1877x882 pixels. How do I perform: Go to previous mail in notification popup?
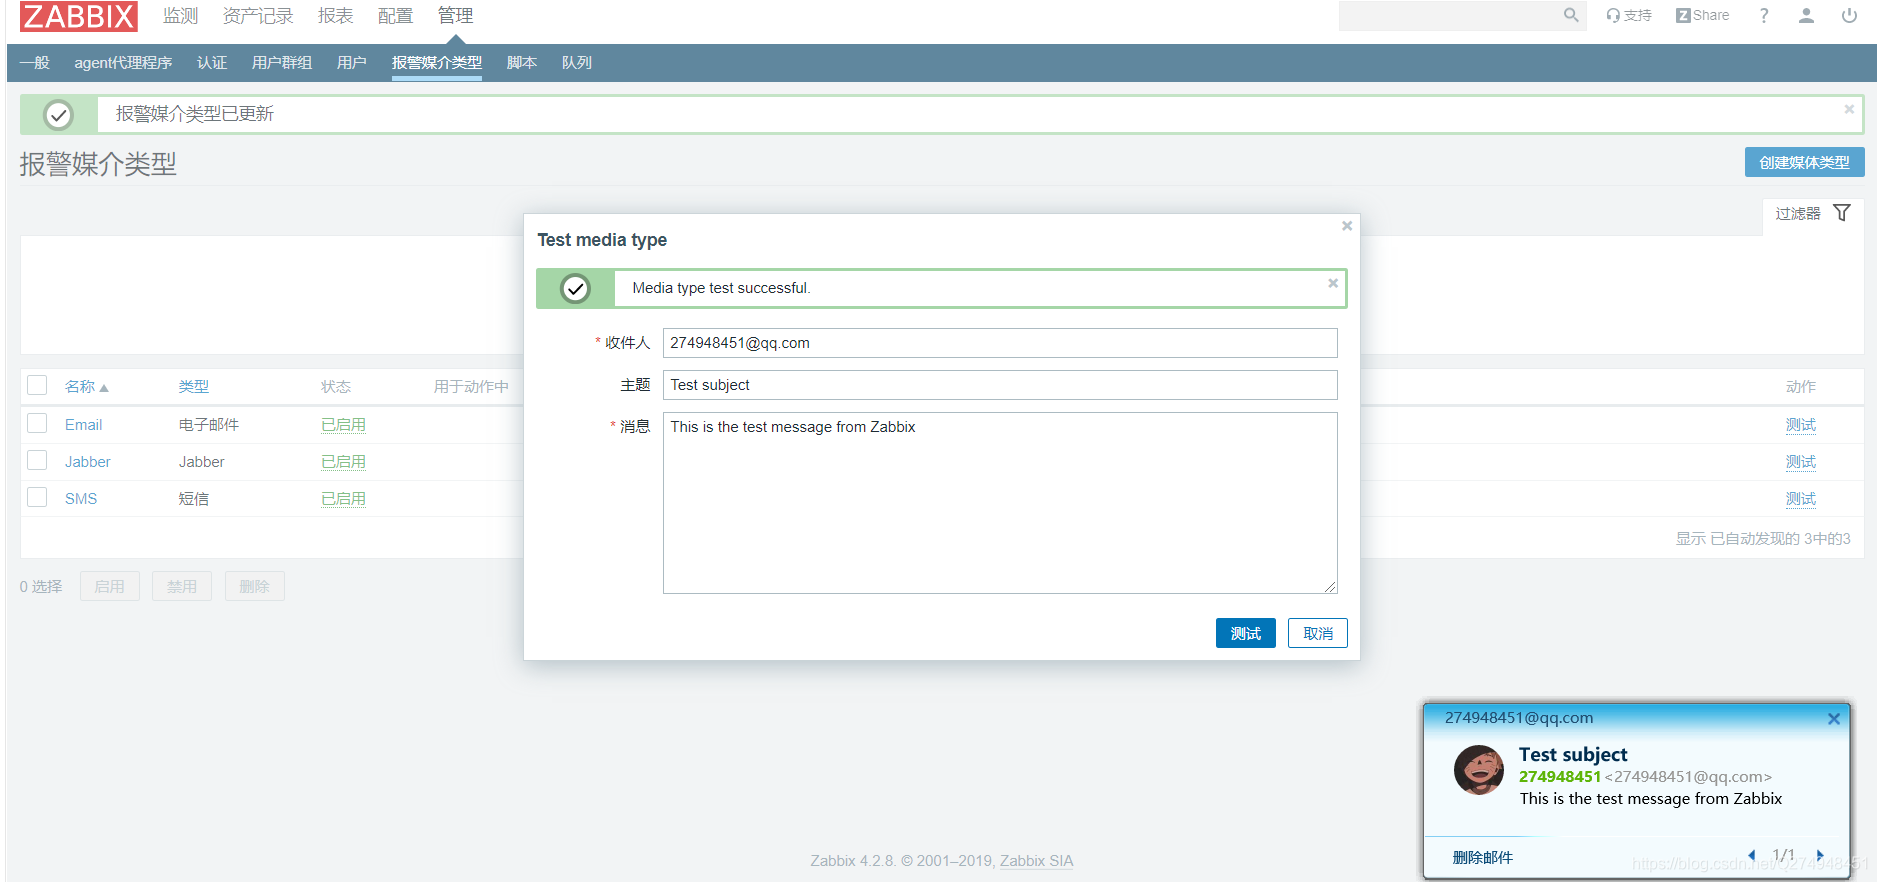1752,855
